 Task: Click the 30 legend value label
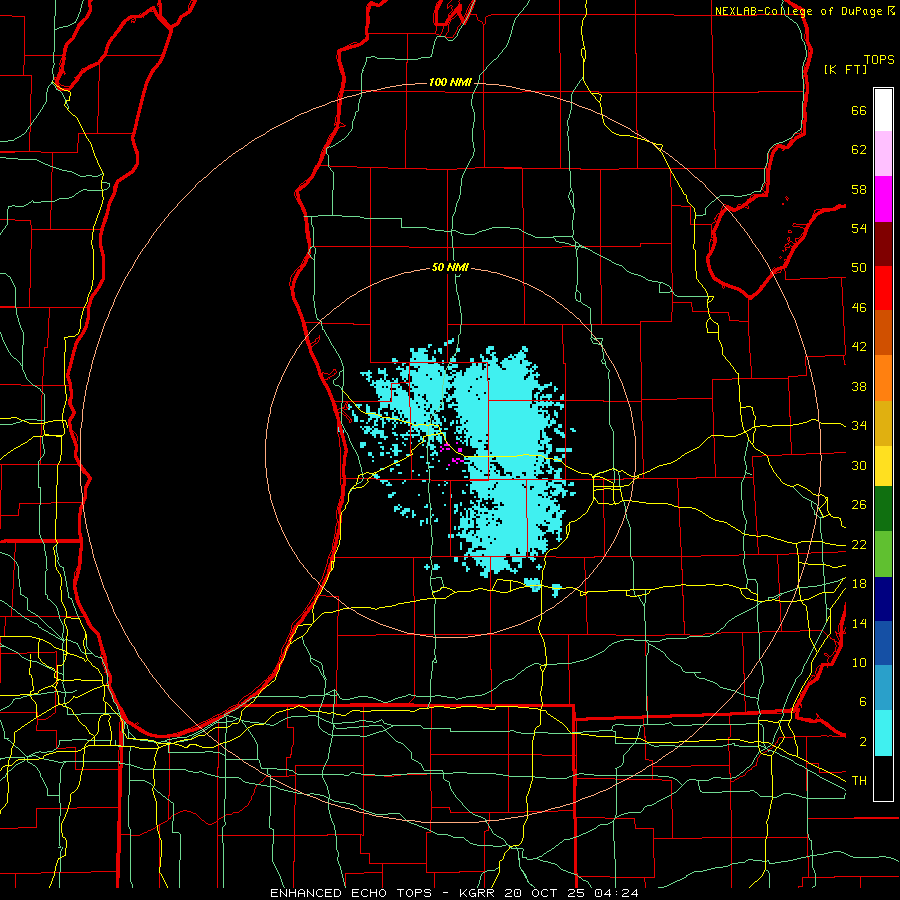(859, 465)
